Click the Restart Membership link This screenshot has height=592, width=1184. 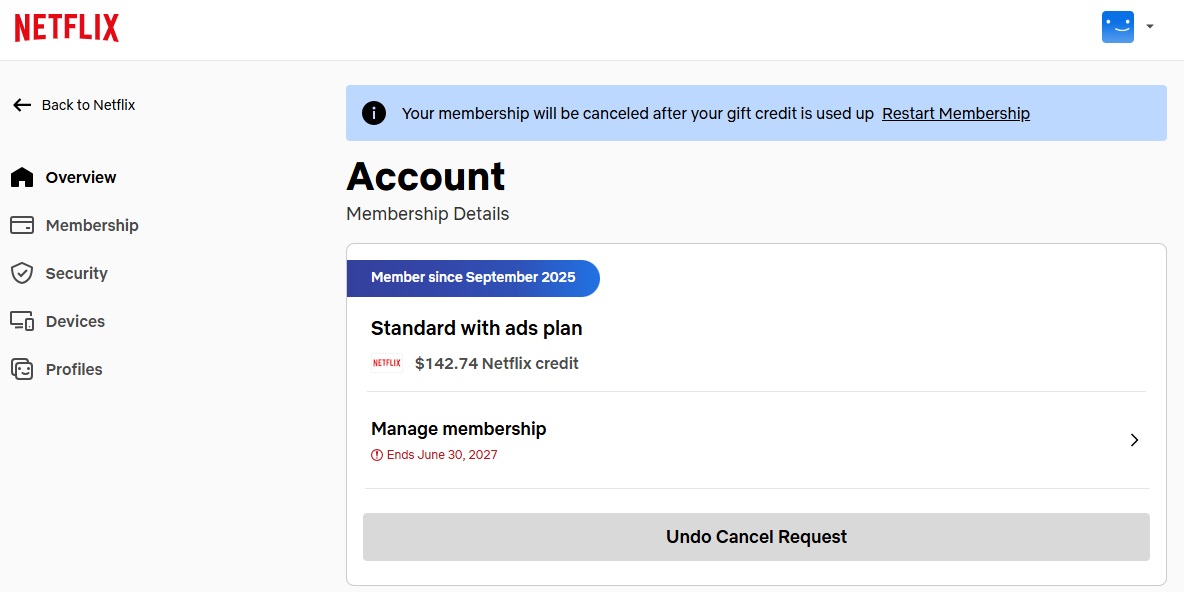click(955, 113)
